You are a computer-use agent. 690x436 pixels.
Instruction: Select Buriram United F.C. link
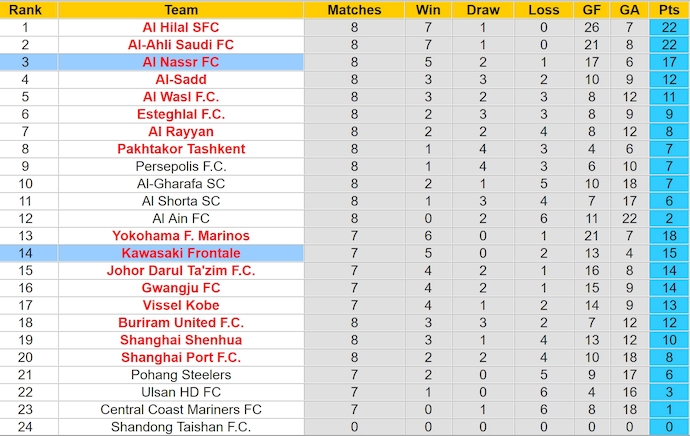pyautogui.click(x=180, y=322)
